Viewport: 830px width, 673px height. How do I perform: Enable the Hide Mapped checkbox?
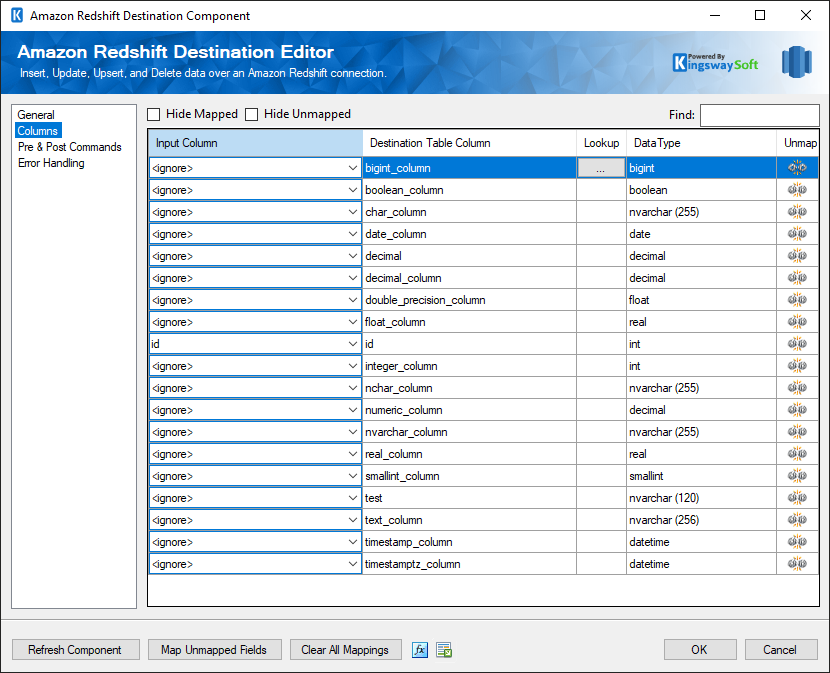point(154,114)
